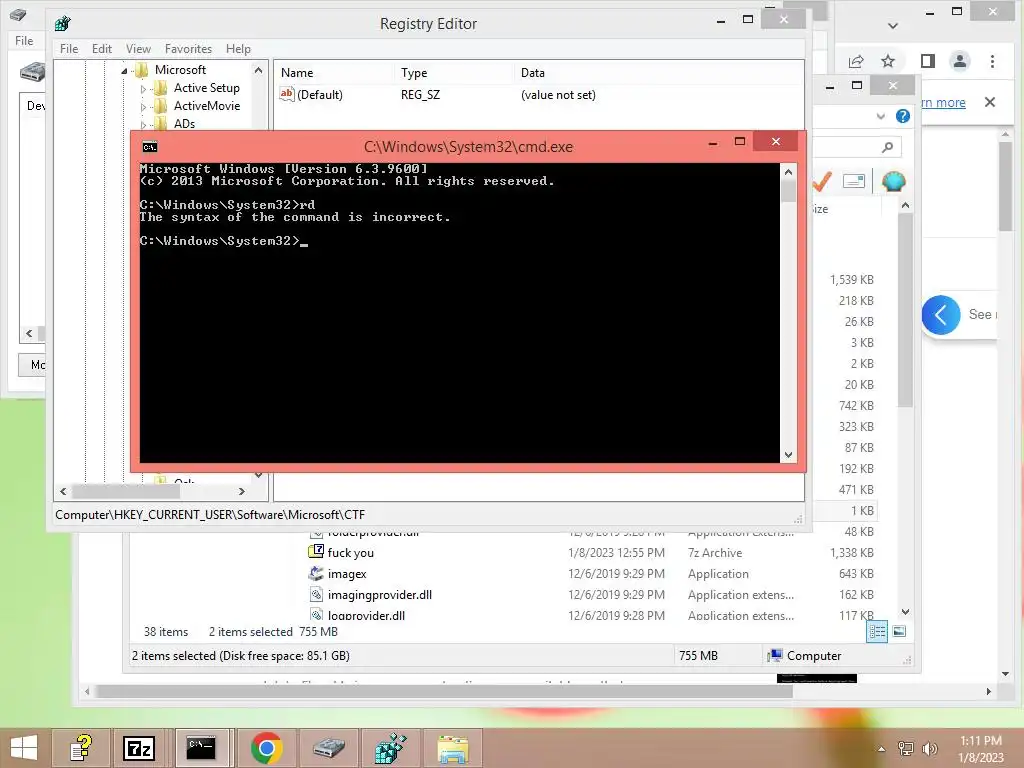Screen dimensions: 1024x768
Task: Click the orange checkmark toolbar icon
Action: pyautogui.click(x=822, y=181)
